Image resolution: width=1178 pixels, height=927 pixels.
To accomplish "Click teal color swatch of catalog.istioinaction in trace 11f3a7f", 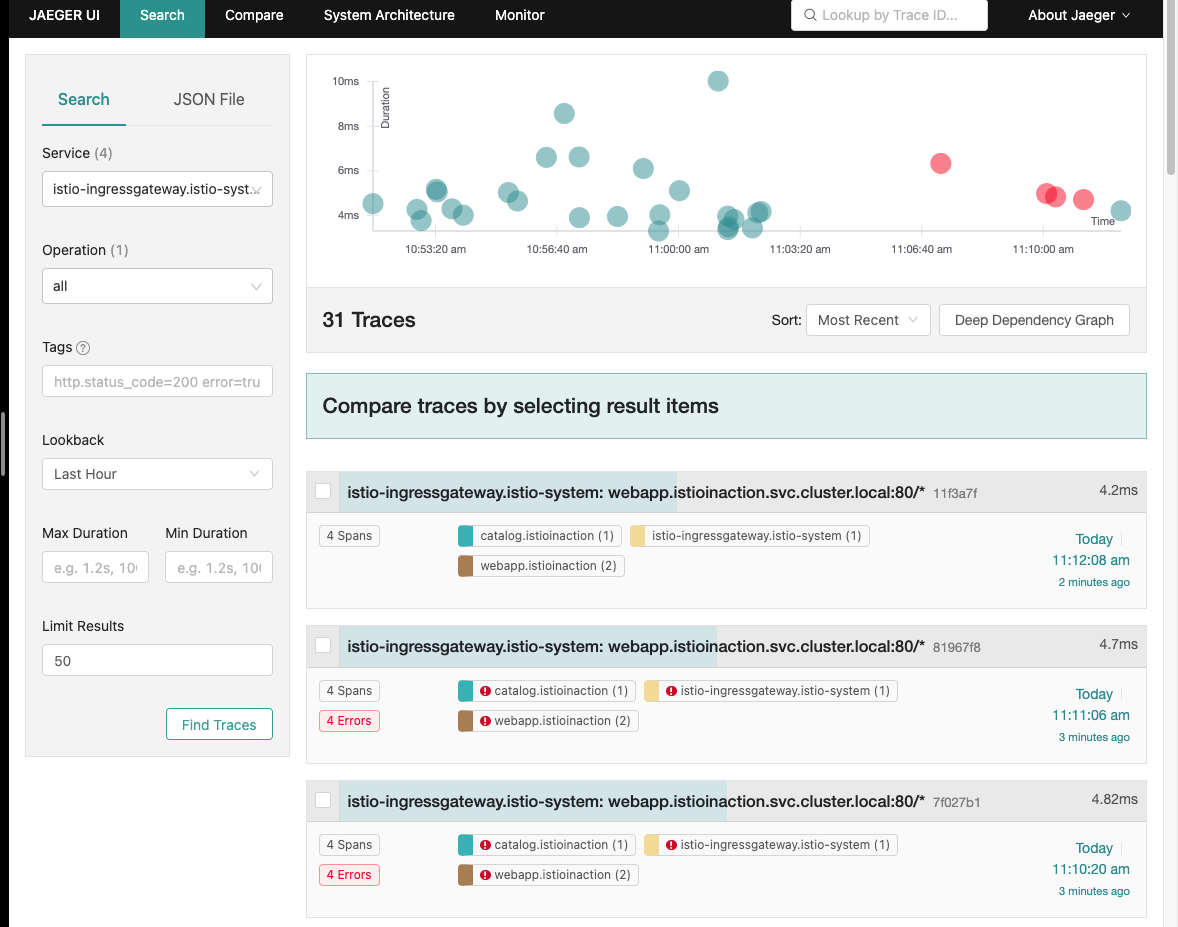I will coord(466,536).
